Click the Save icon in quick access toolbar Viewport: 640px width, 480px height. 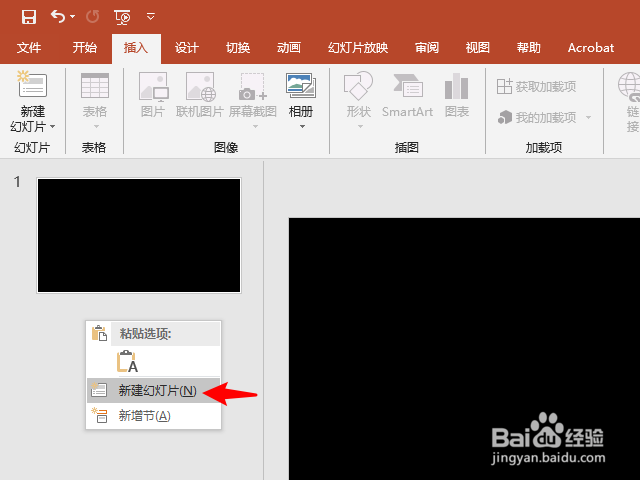click(29, 17)
